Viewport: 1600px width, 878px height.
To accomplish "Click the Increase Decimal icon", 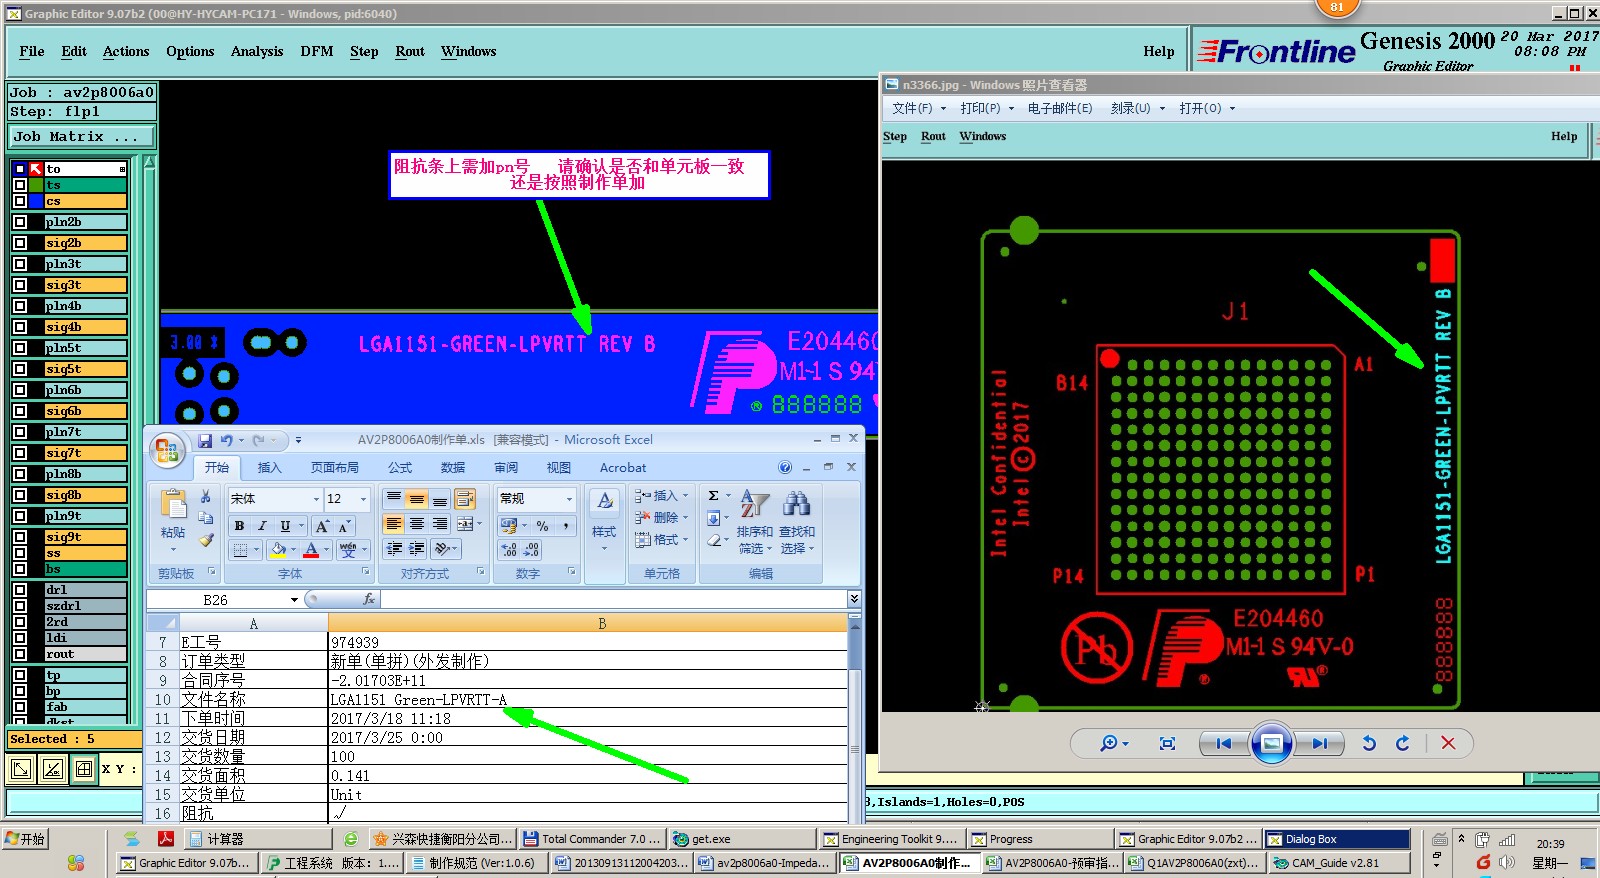I will [509, 549].
